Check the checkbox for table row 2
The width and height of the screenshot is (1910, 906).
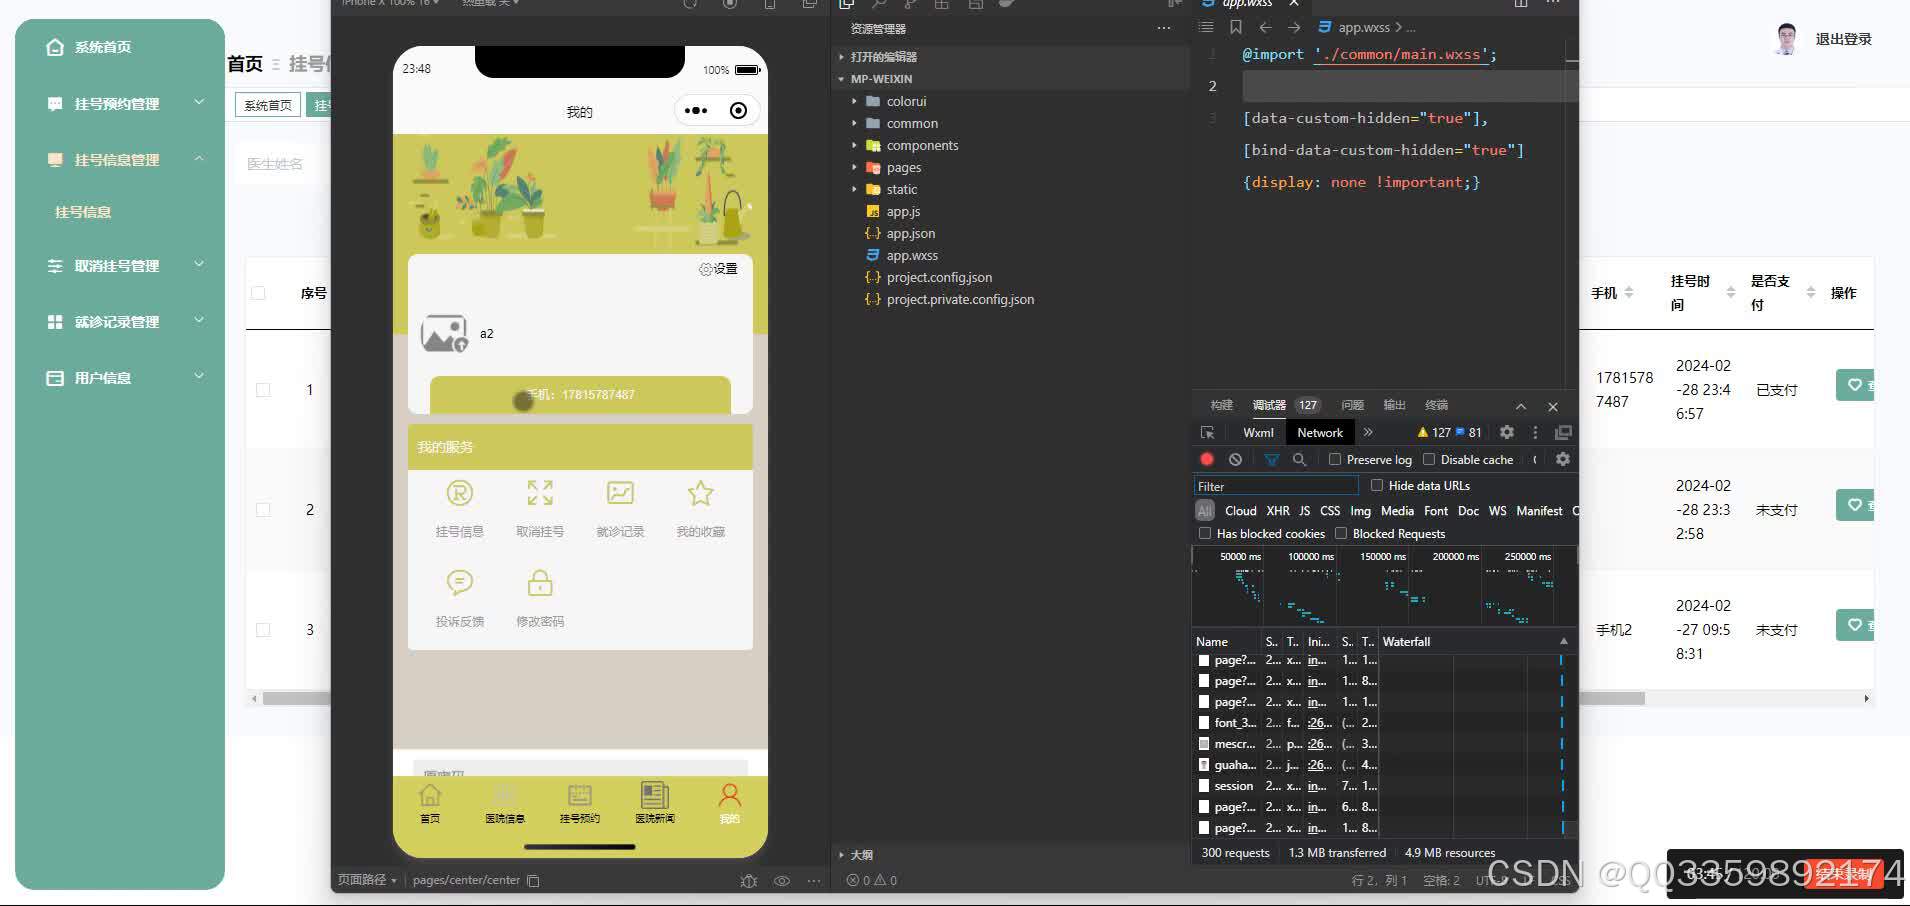[x=263, y=510]
